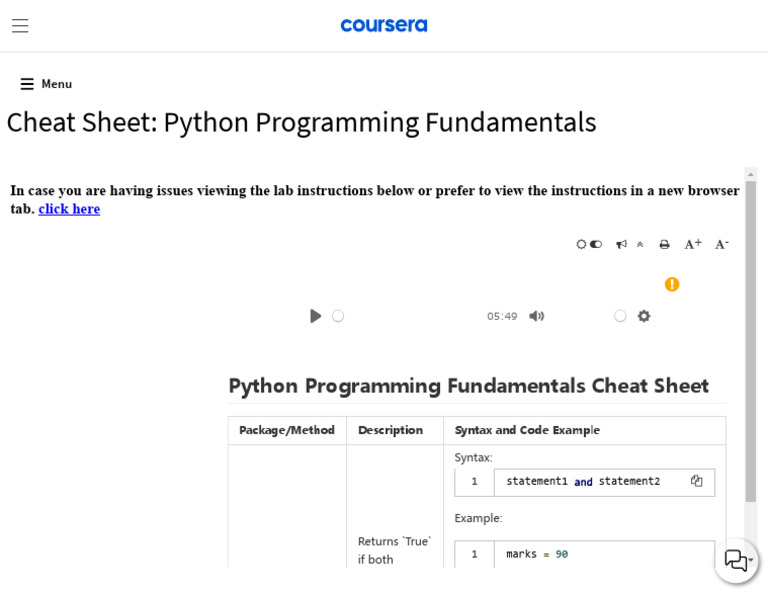768x594 pixels.
Task: Decrease font size with A- button
Action: point(721,244)
